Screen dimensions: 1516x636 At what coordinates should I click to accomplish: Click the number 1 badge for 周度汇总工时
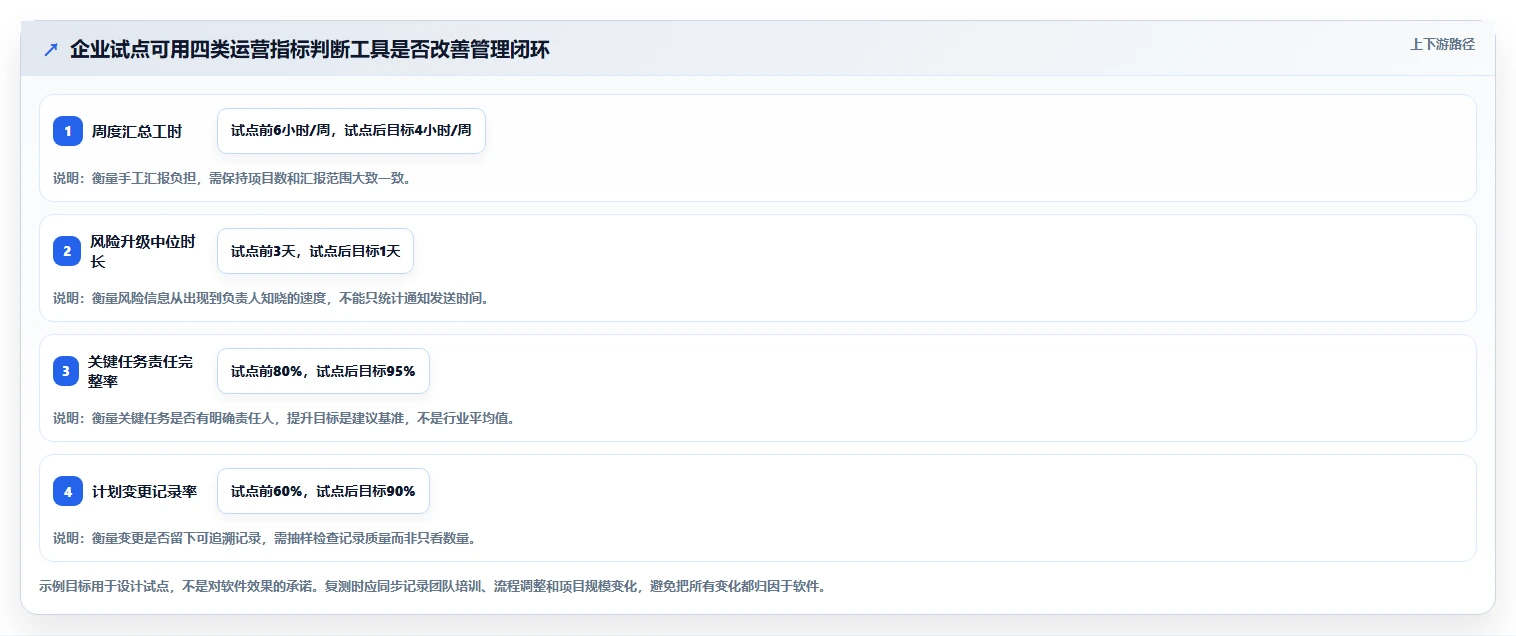68,131
